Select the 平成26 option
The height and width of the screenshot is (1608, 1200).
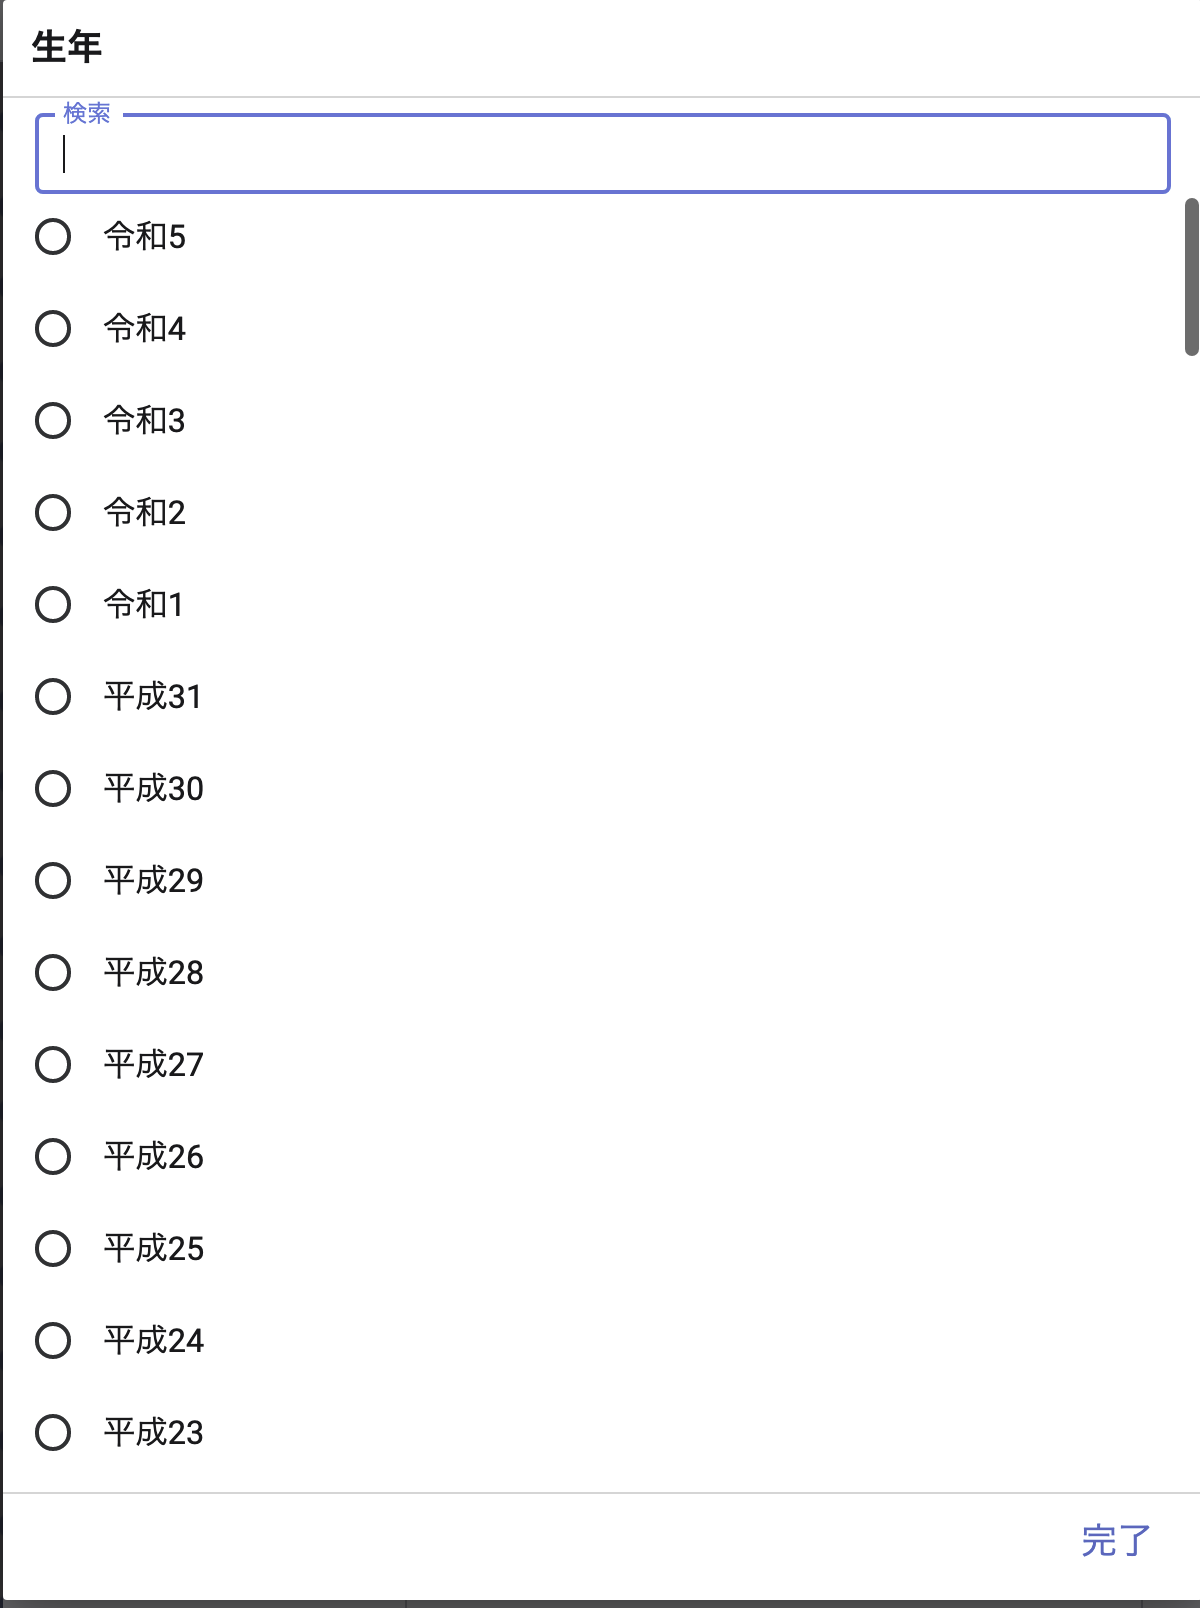coord(53,1157)
